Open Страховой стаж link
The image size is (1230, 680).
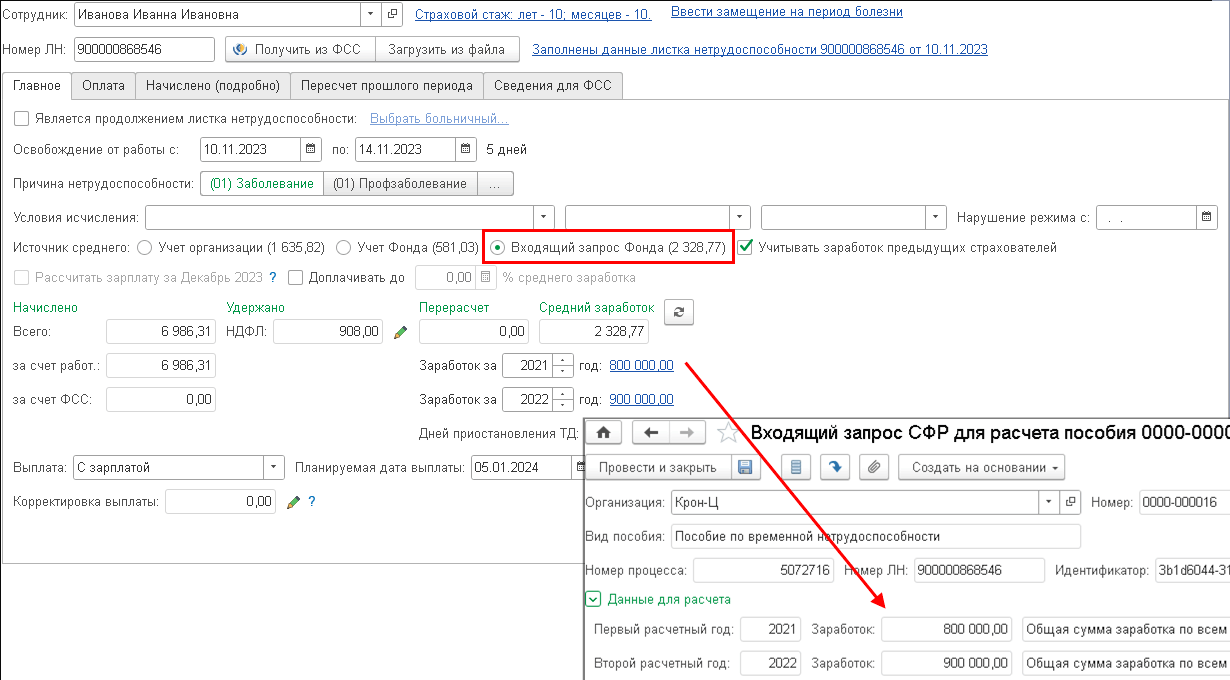533,14
